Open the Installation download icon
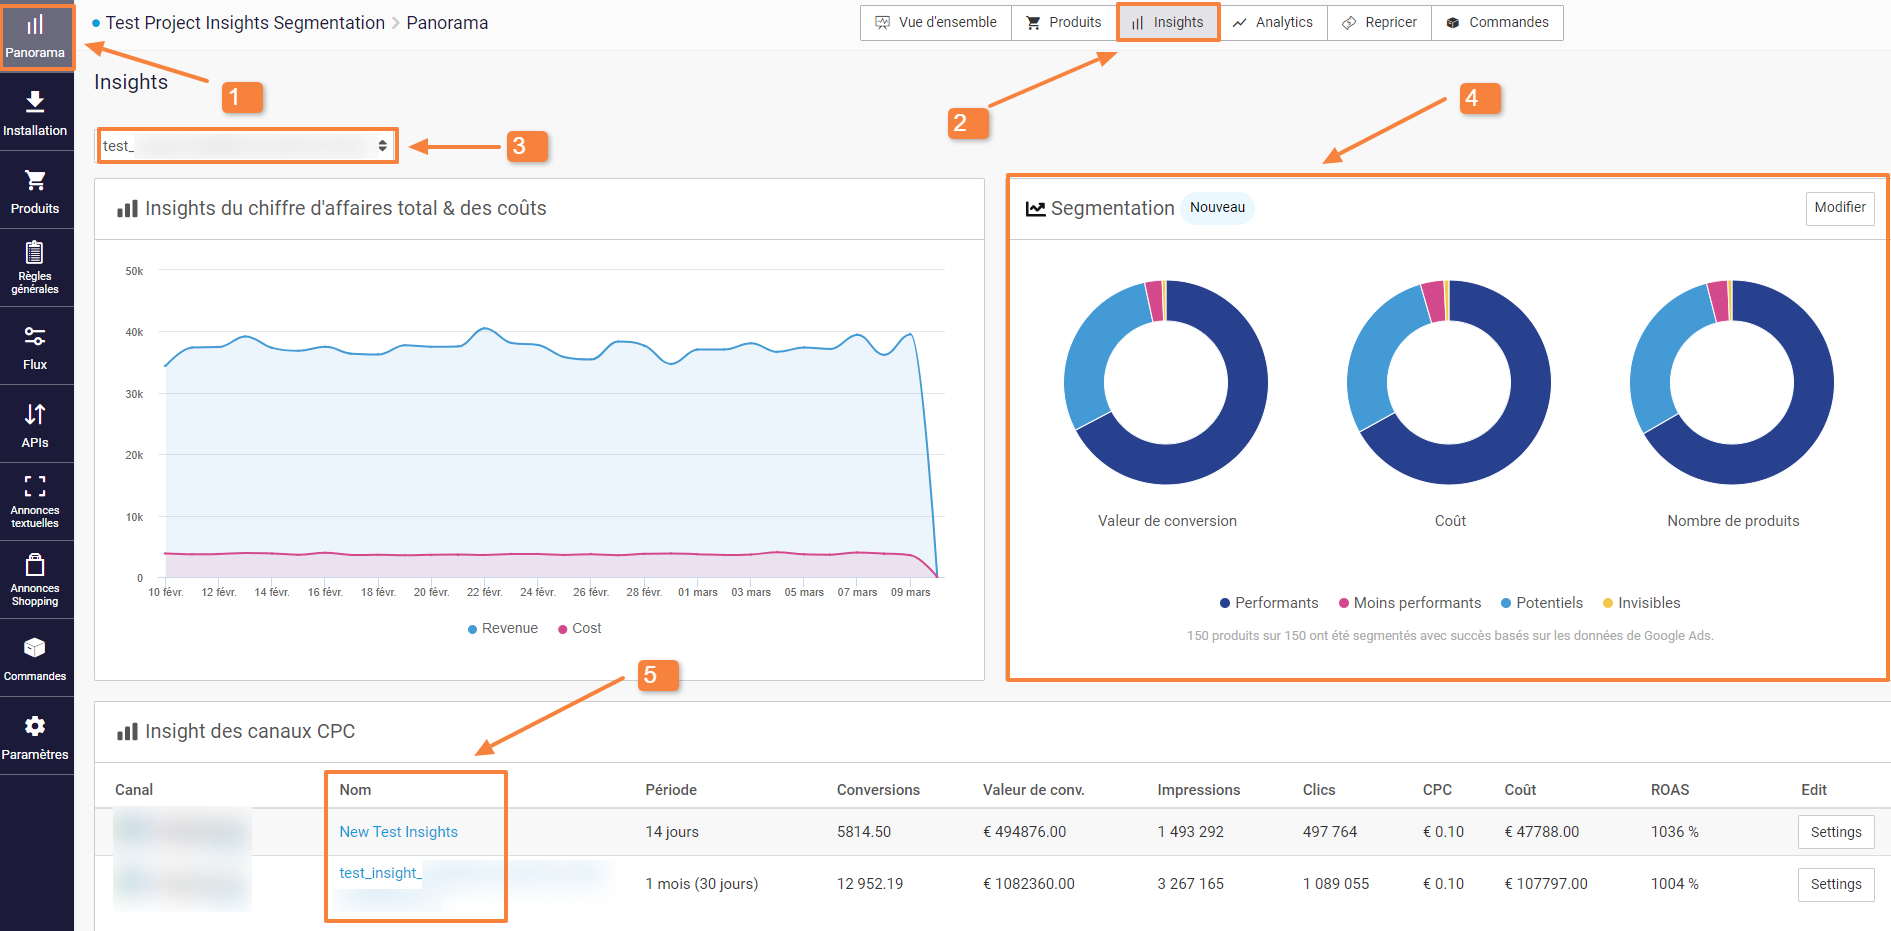This screenshot has width=1891, height=931. (x=35, y=101)
